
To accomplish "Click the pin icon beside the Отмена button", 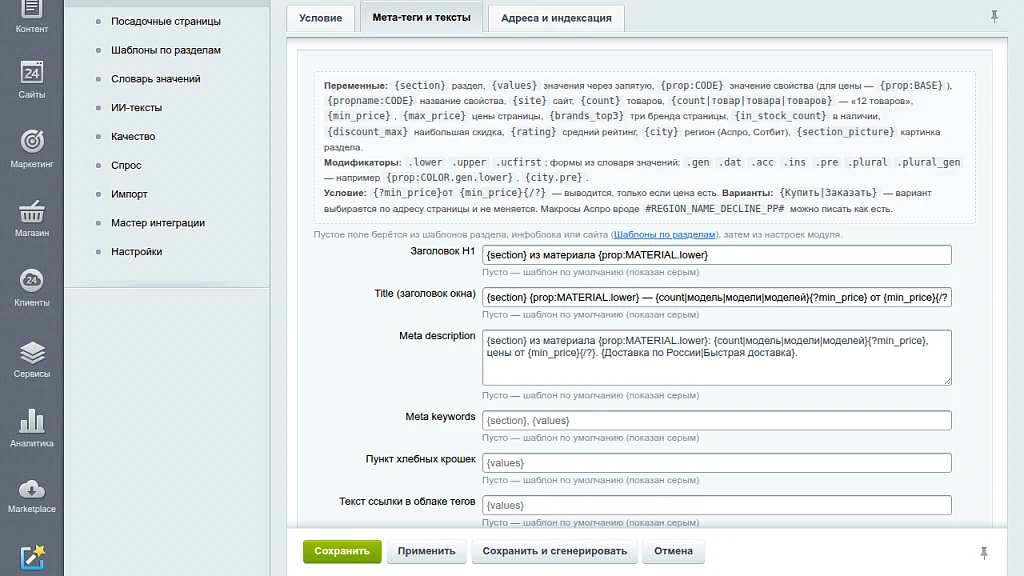I will tap(984, 553).
